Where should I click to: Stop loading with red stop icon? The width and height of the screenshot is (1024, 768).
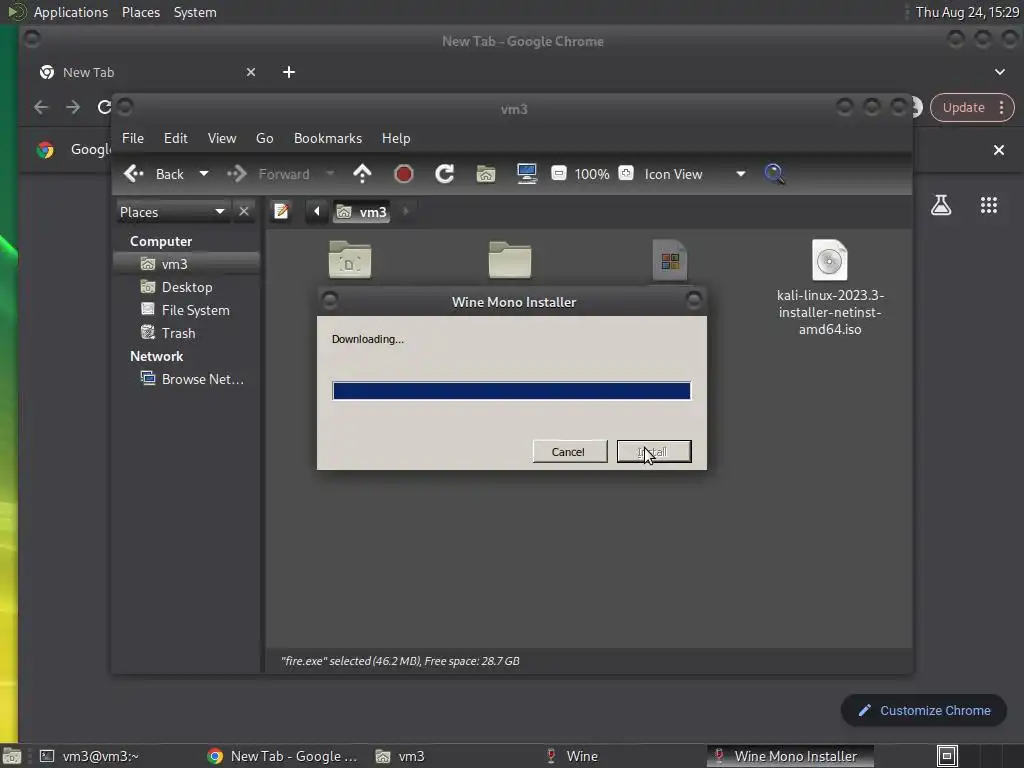404,174
